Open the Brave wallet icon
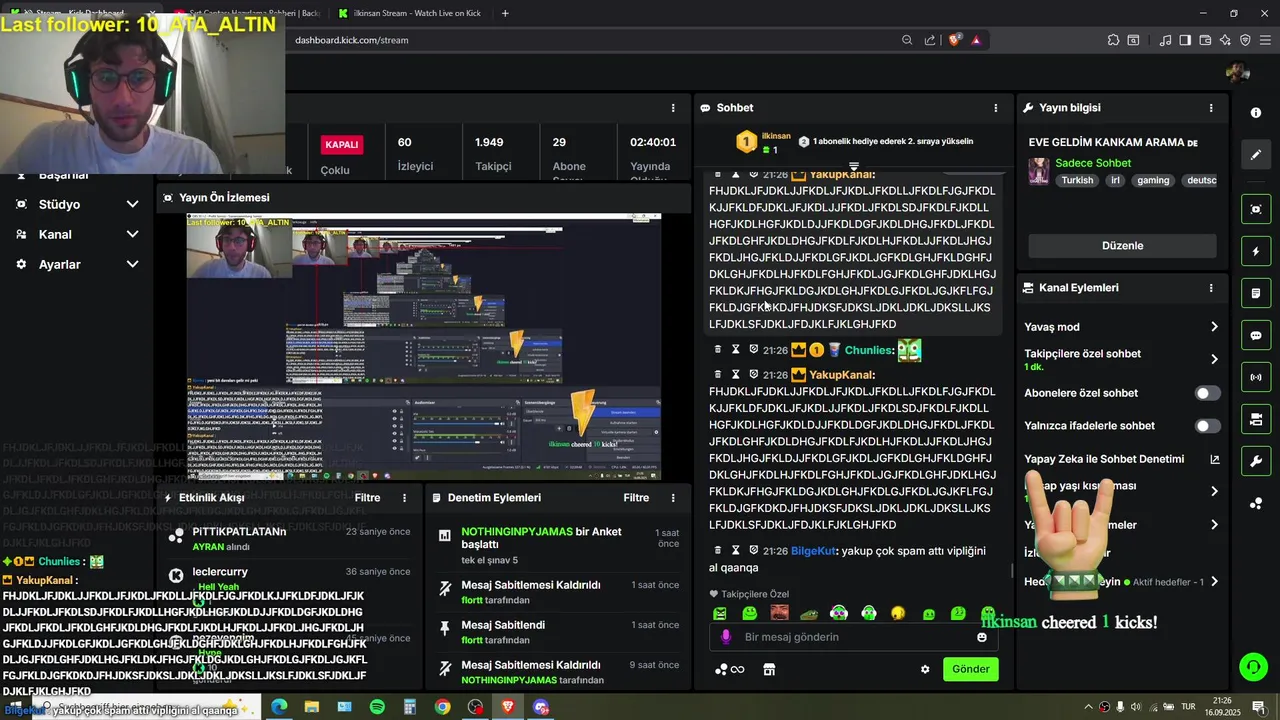 tap(1205, 40)
